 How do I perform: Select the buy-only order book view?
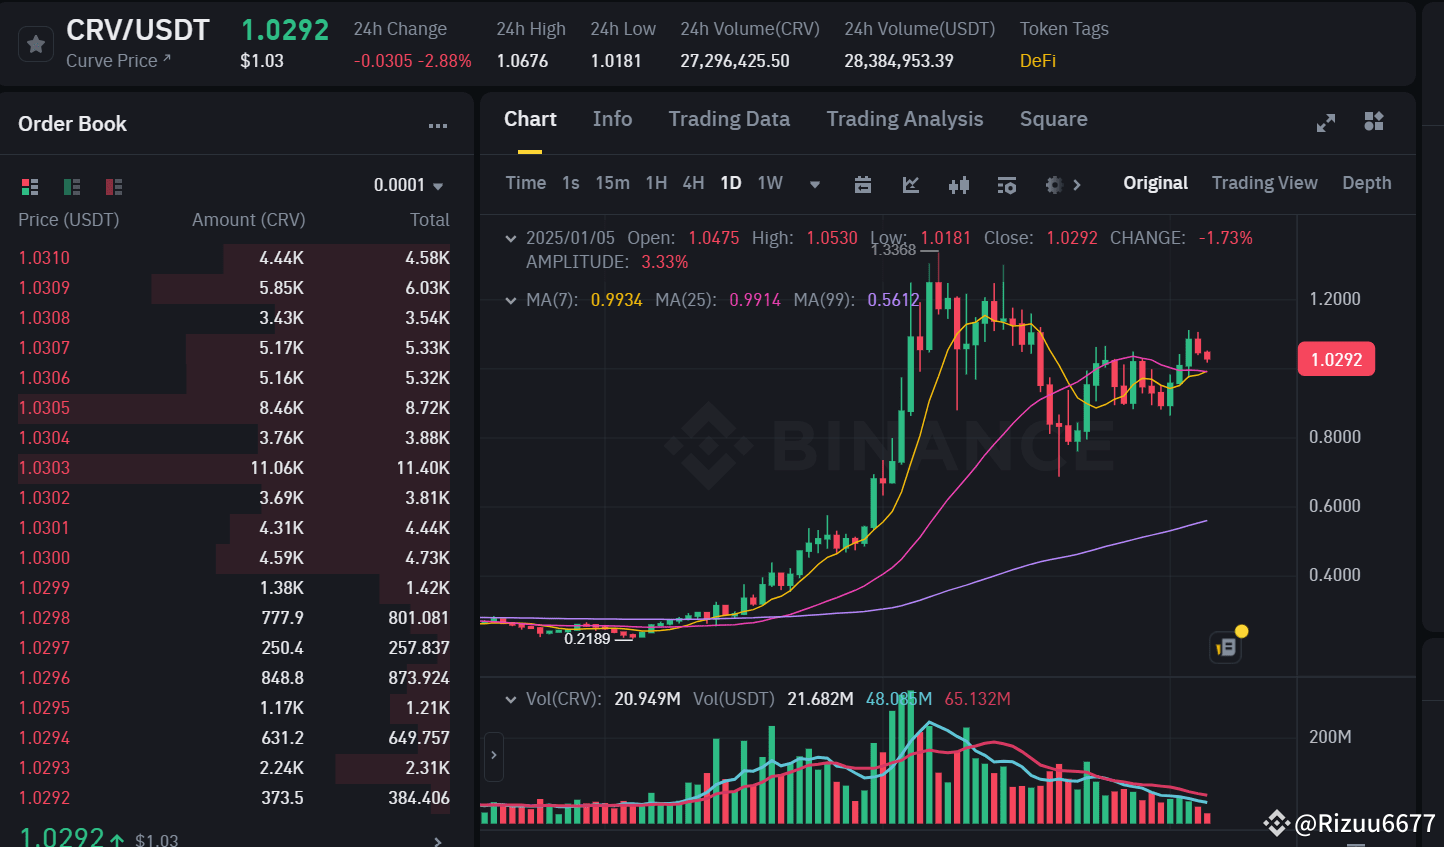point(71,186)
